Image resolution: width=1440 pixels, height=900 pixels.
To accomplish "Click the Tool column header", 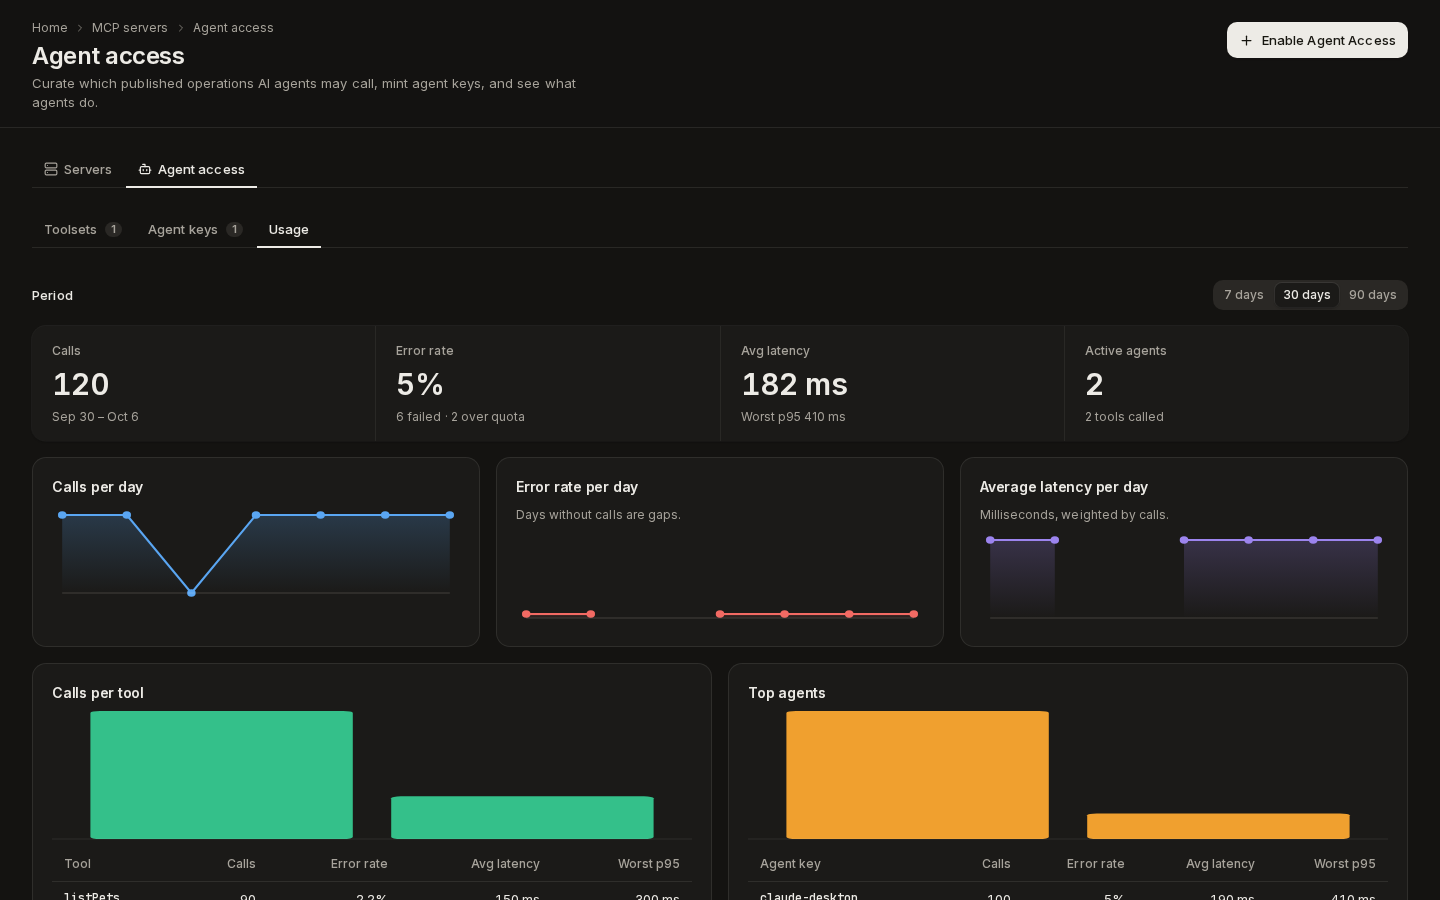I will (x=77, y=864).
